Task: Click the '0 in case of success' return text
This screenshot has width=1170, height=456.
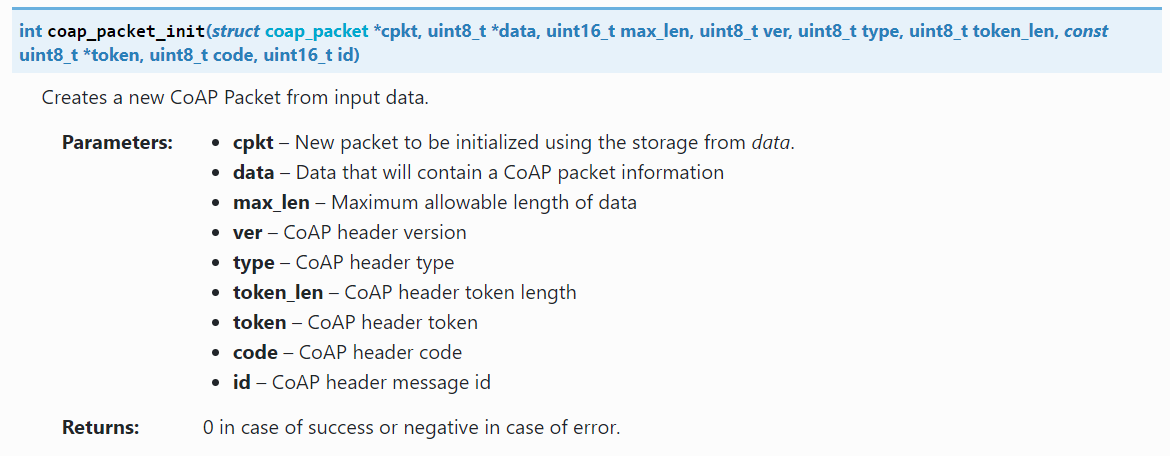Action: [x=411, y=428]
